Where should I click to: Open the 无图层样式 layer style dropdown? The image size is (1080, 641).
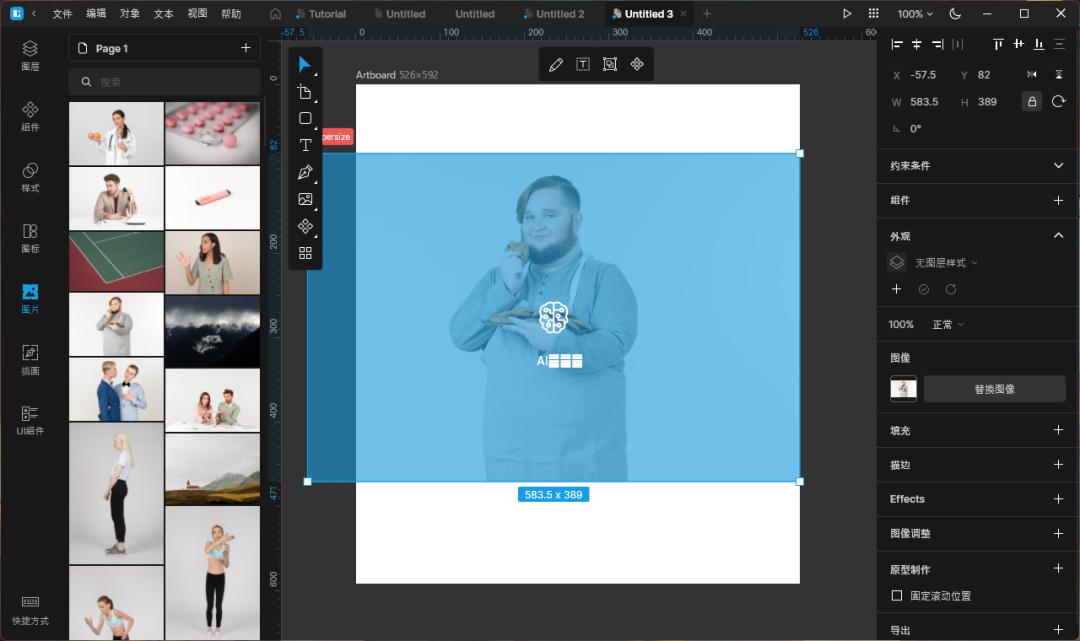[x=946, y=263]
